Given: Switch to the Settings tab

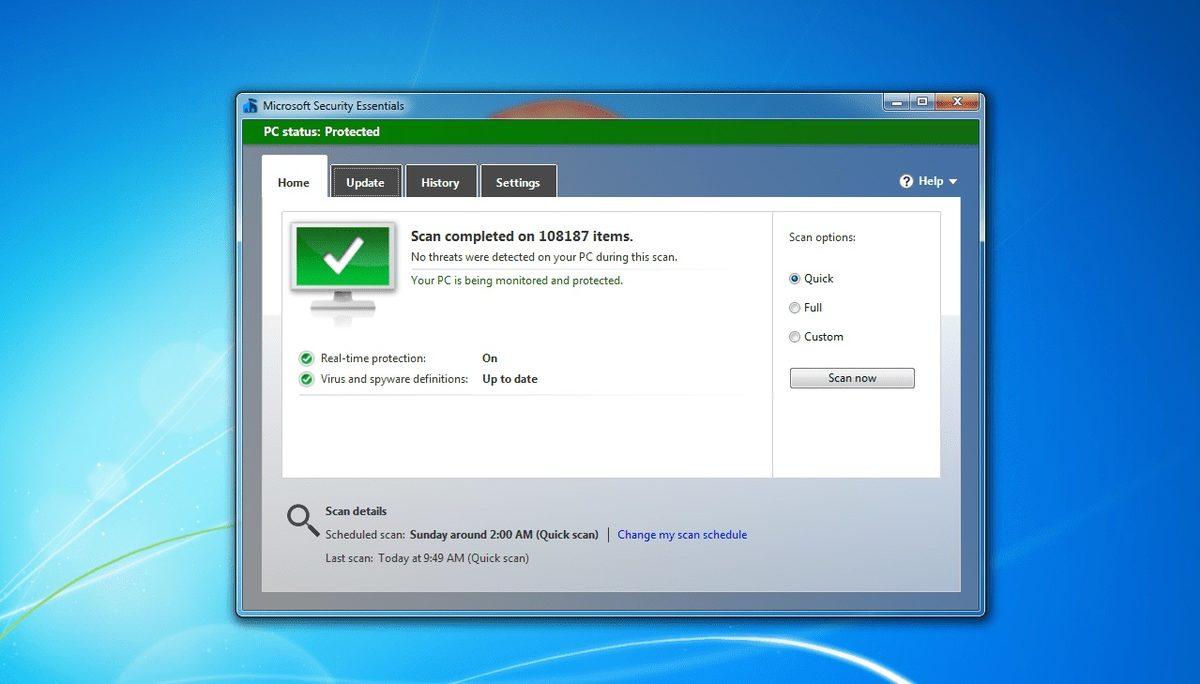Looking at the screenshot, I should click(518, 181).
